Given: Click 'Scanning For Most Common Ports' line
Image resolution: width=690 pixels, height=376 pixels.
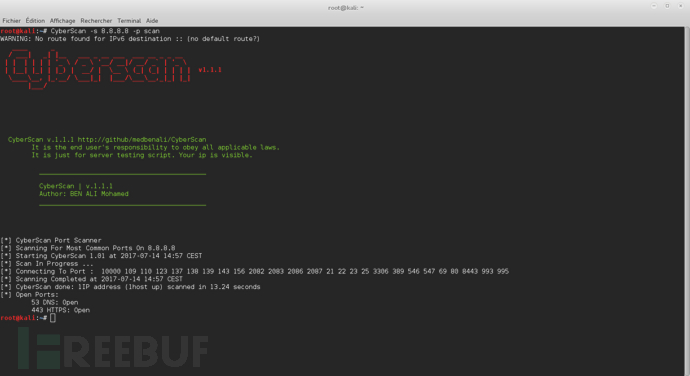Looking at the screenshot, I should [x=88, y=248].
